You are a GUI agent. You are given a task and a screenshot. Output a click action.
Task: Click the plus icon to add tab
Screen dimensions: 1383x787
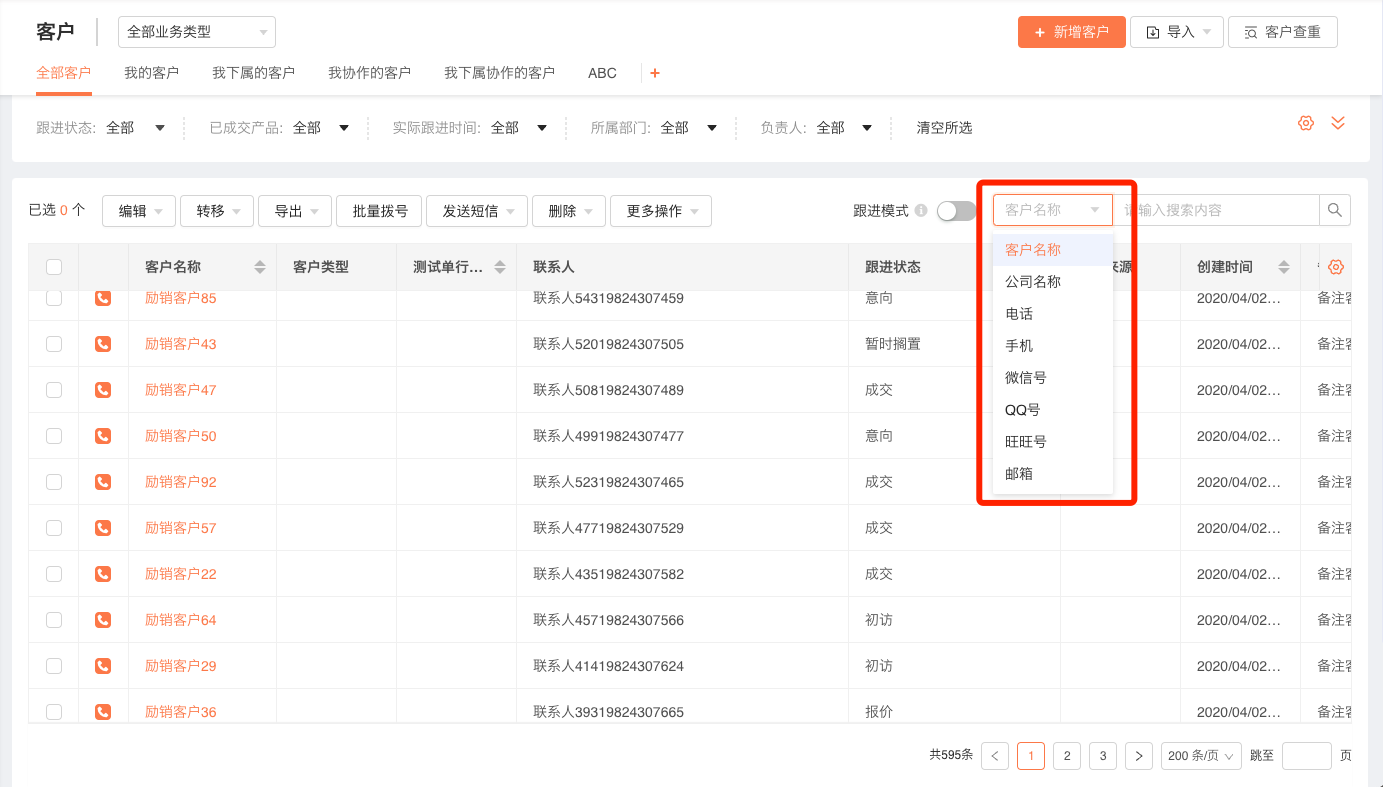point(655,73)
